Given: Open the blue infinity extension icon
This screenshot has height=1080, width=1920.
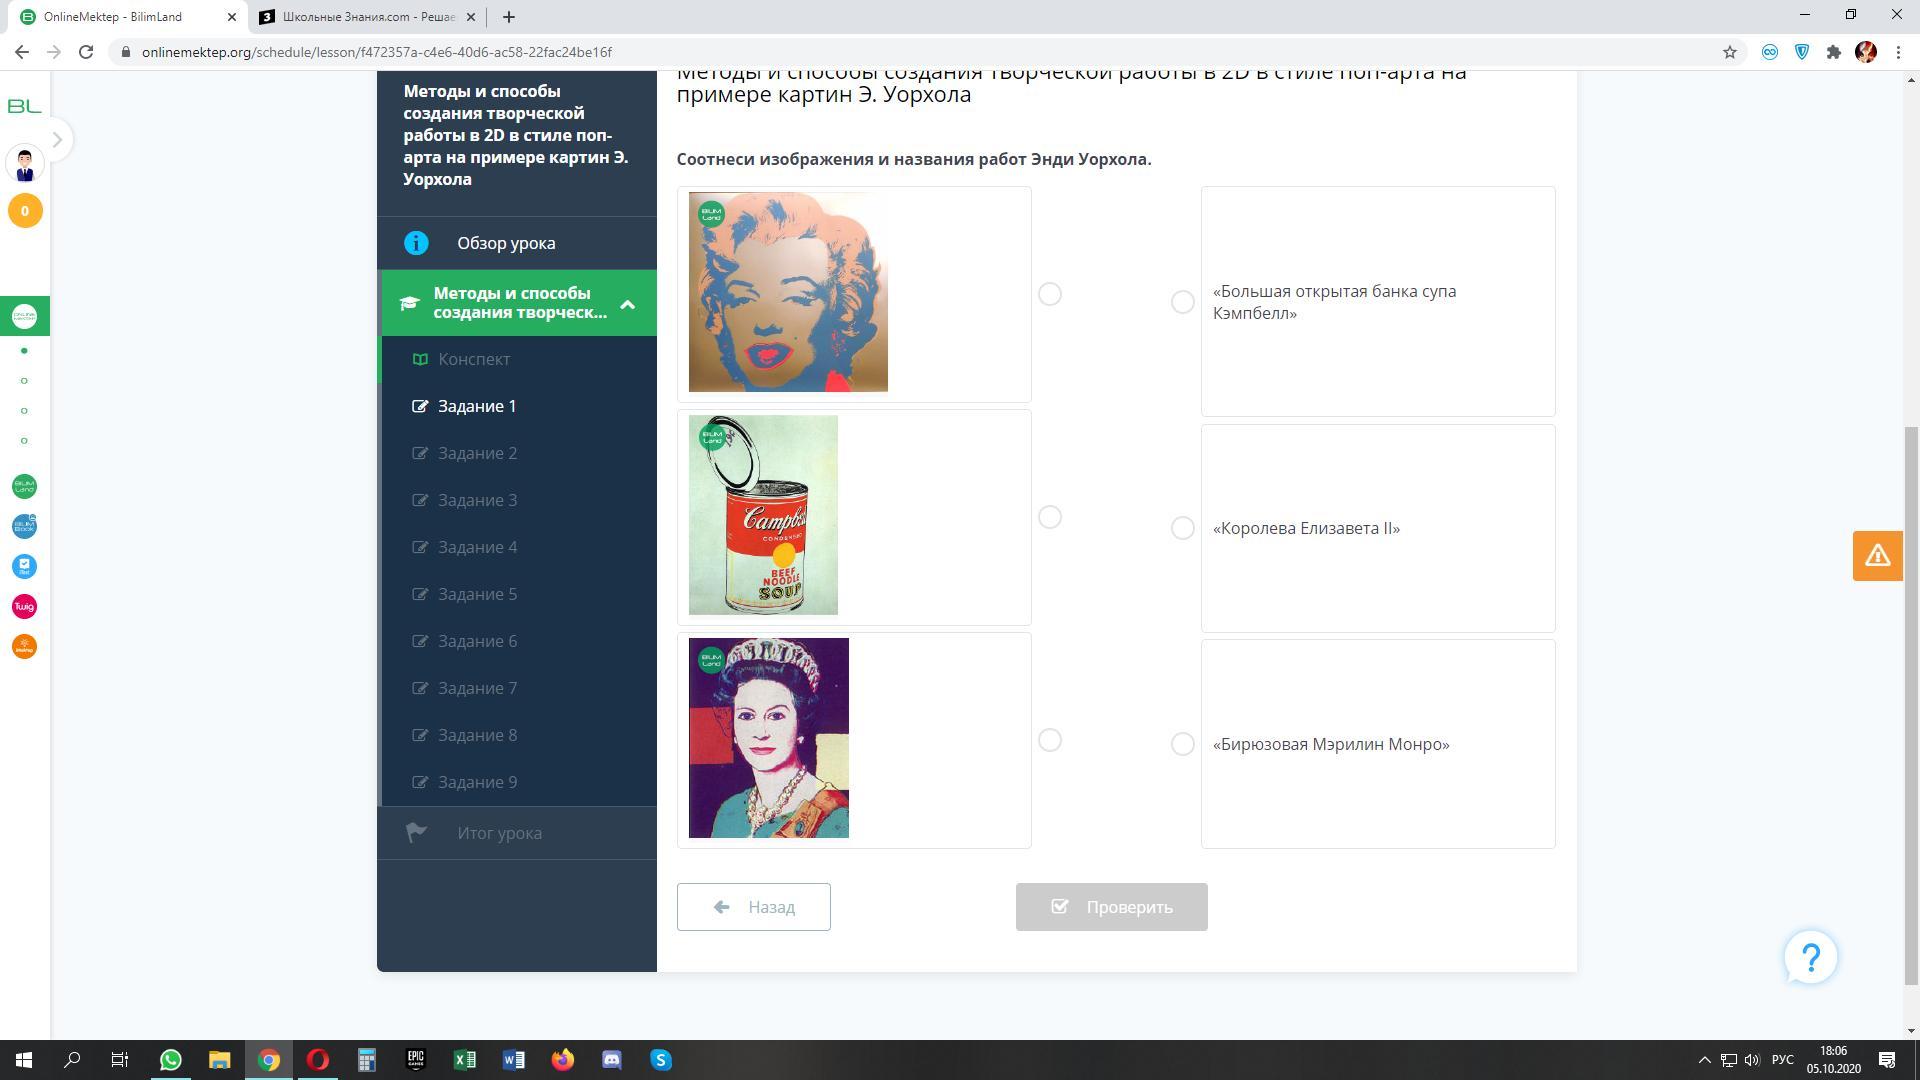Looking at the screenshot, I should 1770,52.
